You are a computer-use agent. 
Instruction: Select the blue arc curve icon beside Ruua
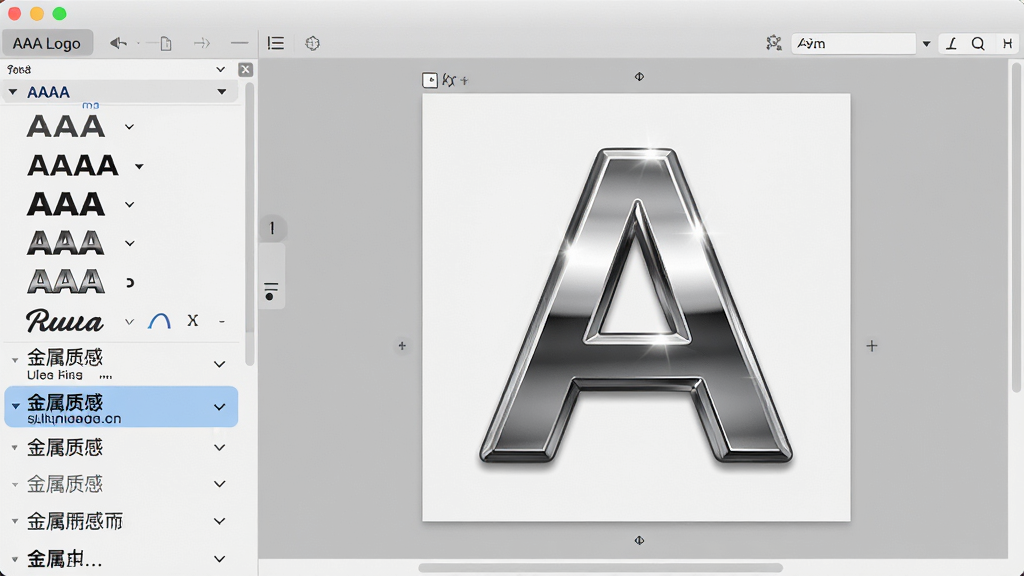(x=159, y=321)
